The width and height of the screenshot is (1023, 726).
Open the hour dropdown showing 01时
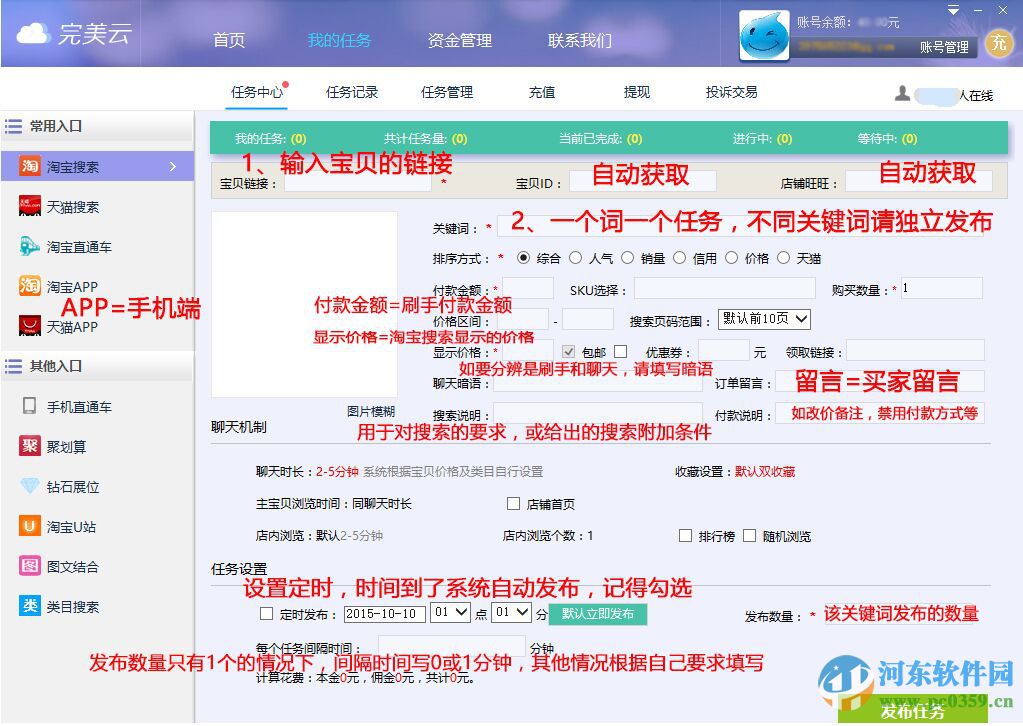[x=449, y=614]
